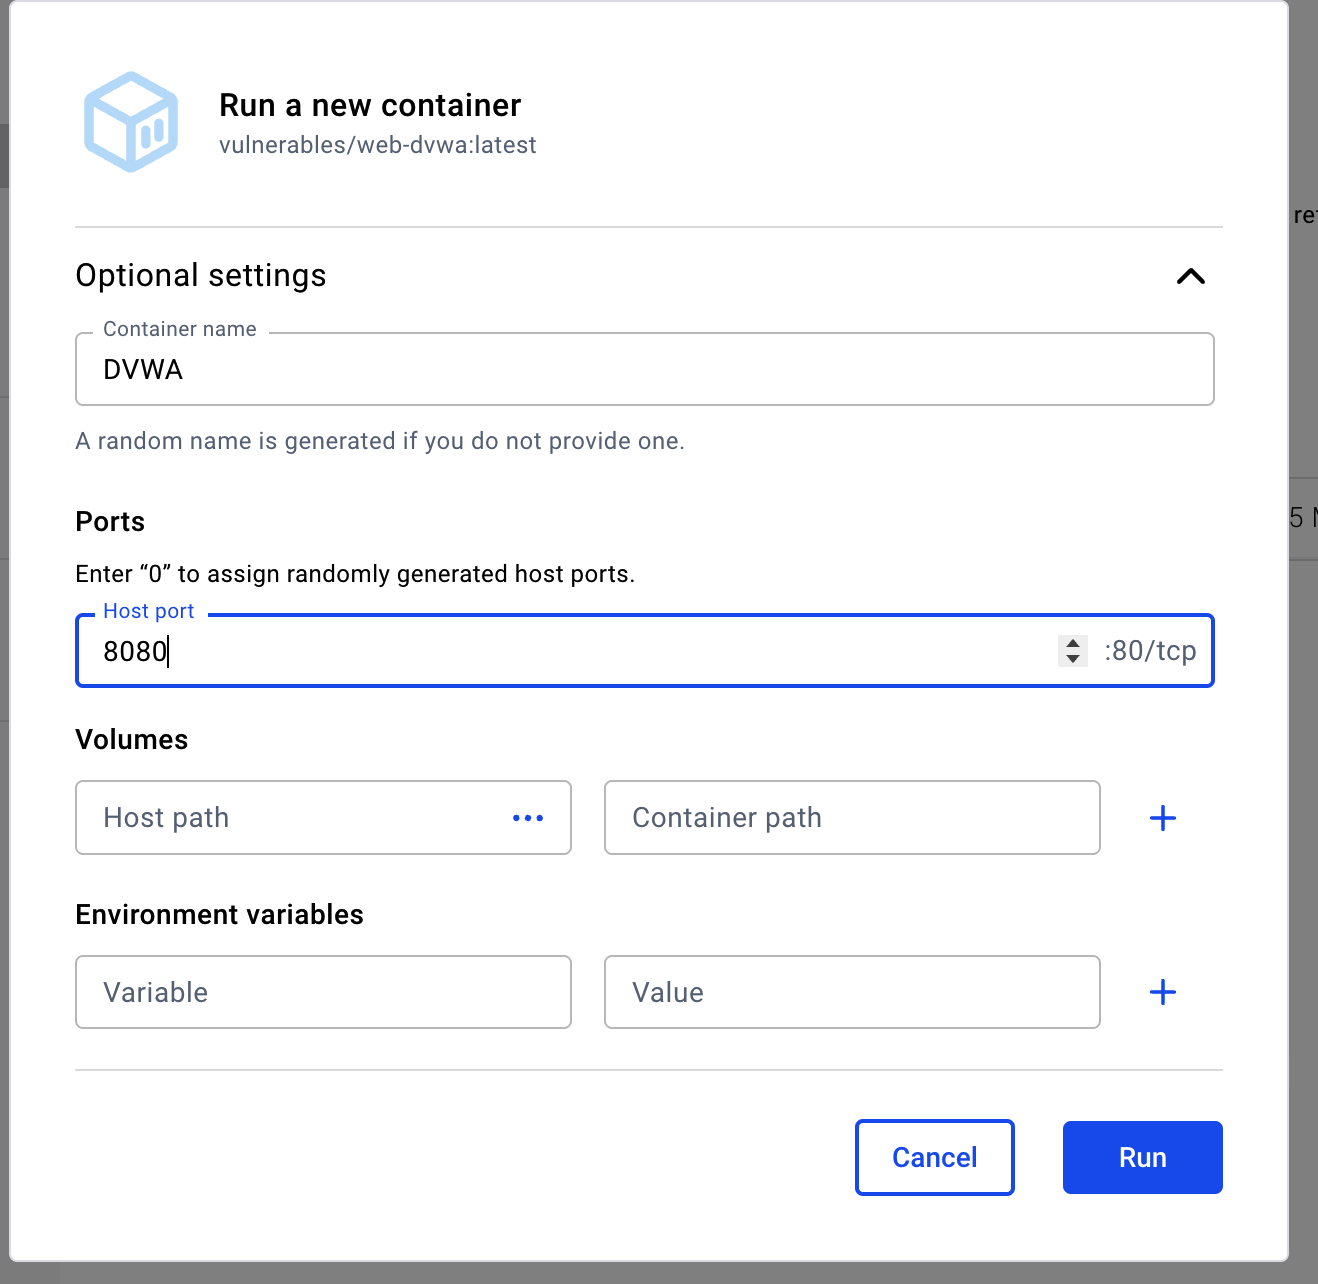Click the Optional settings heading
Screen dimensions: 1318x1284
pyautogui.click(x=201, y=276)
